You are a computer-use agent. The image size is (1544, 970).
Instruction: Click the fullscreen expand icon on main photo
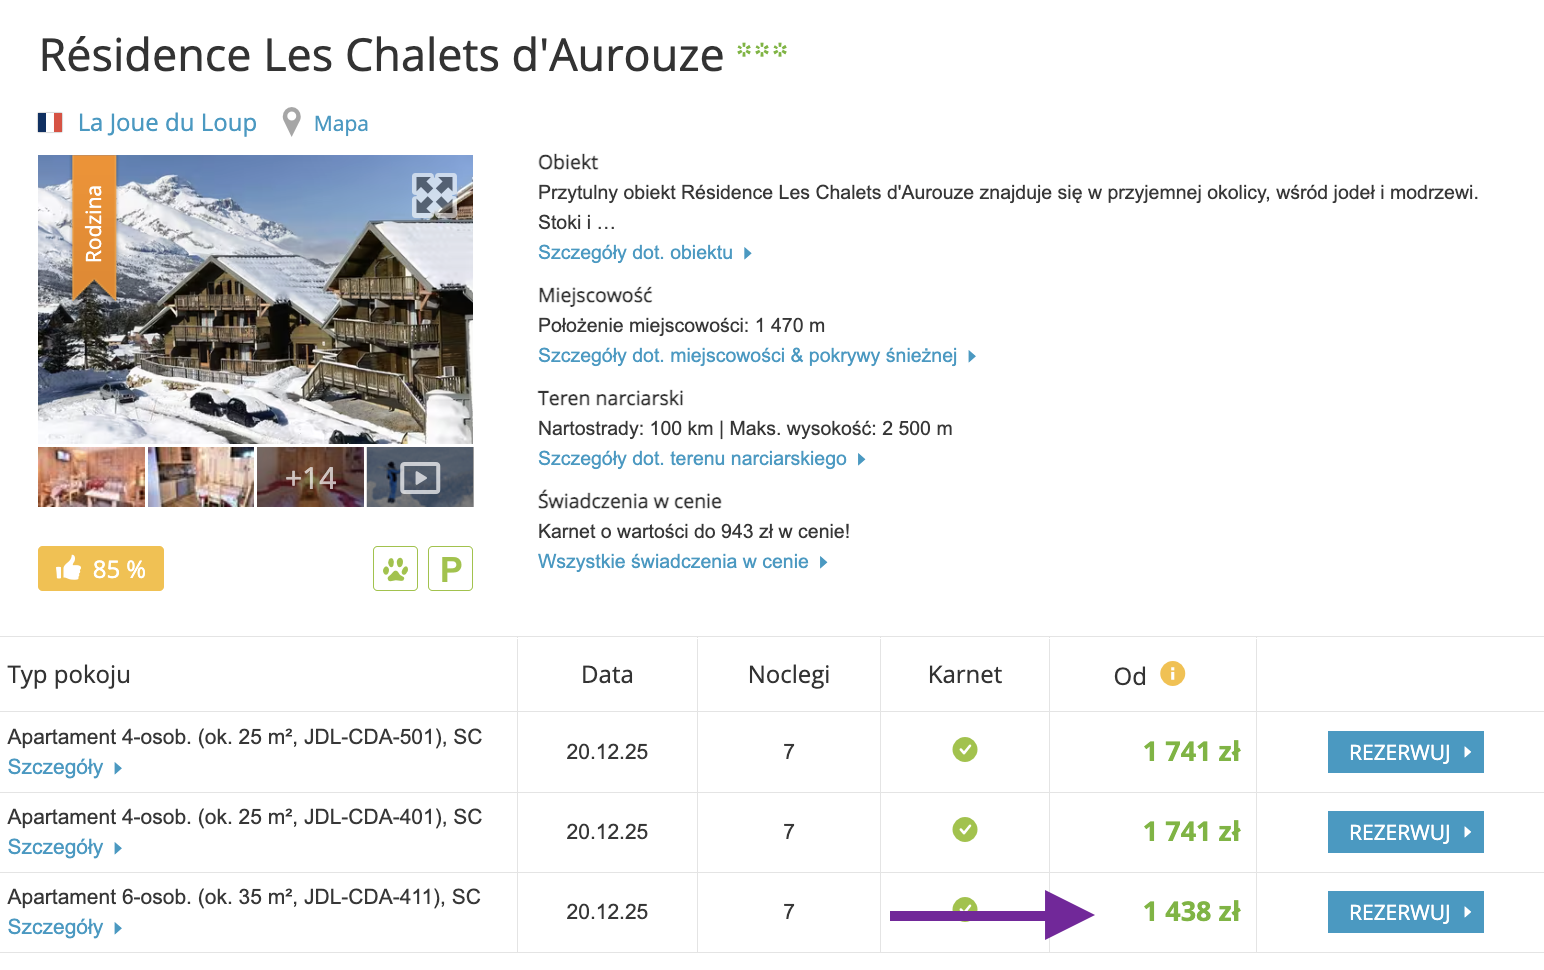click(x=434, y=195)
